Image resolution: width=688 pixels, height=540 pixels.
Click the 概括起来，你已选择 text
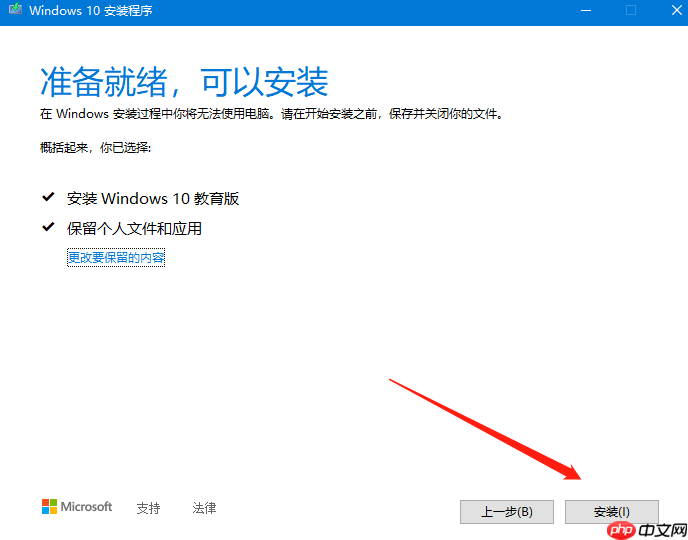(x=95, y=148)
